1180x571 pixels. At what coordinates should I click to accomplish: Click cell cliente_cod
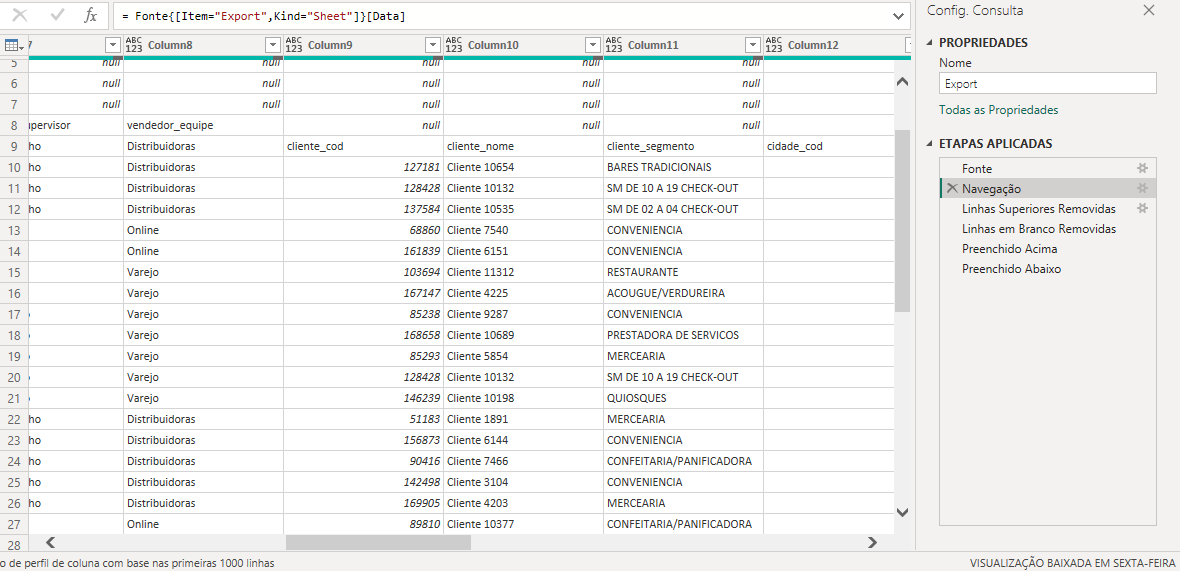click(363, 146)
